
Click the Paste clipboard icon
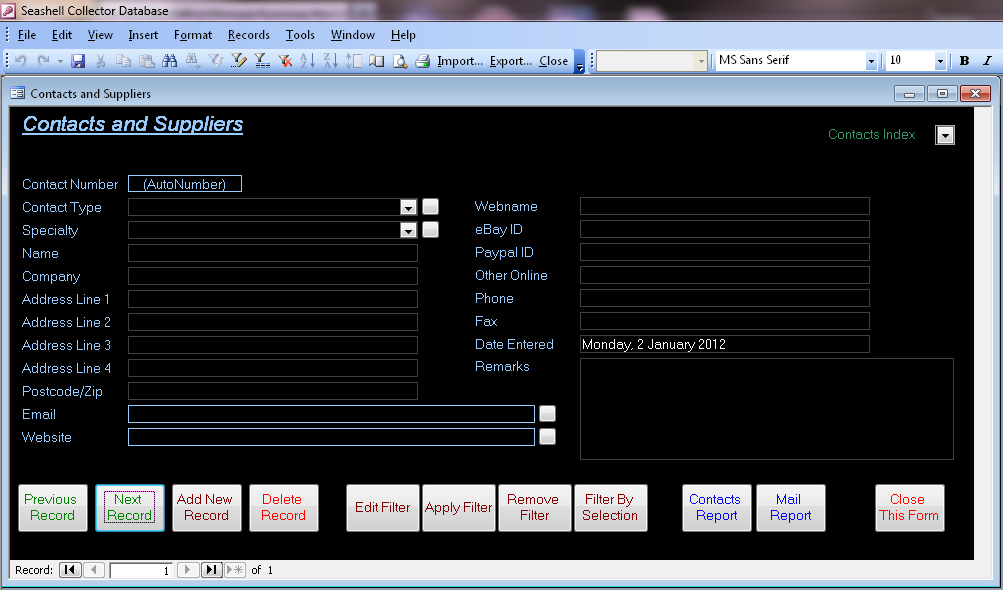point(146,61)
